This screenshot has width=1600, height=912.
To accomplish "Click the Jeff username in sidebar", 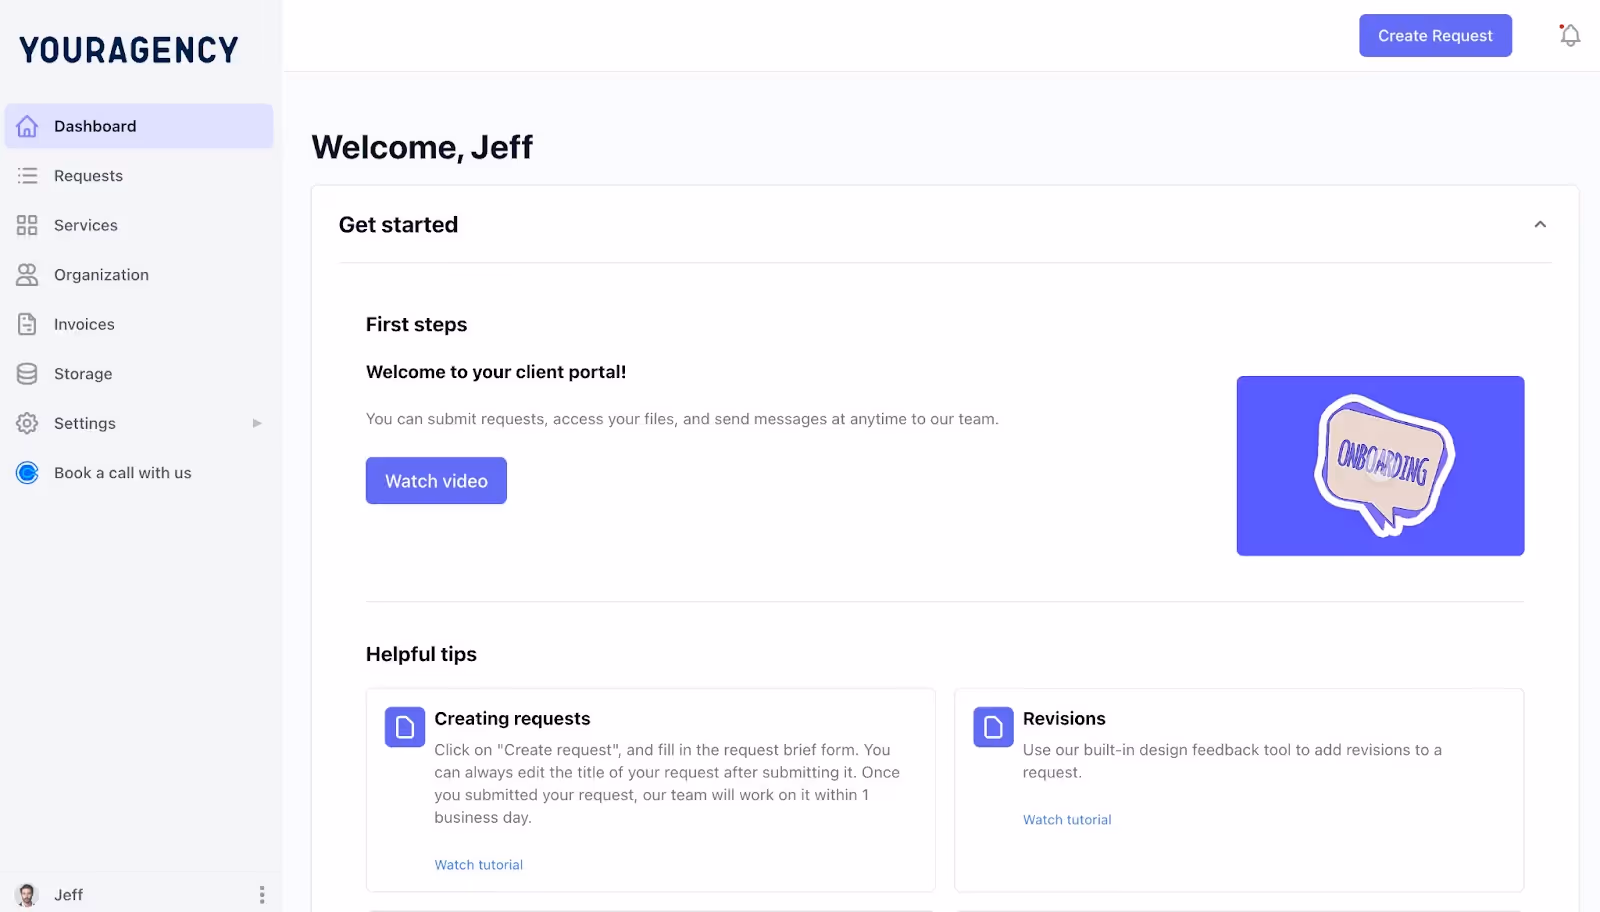I will (x=68, y=895).
